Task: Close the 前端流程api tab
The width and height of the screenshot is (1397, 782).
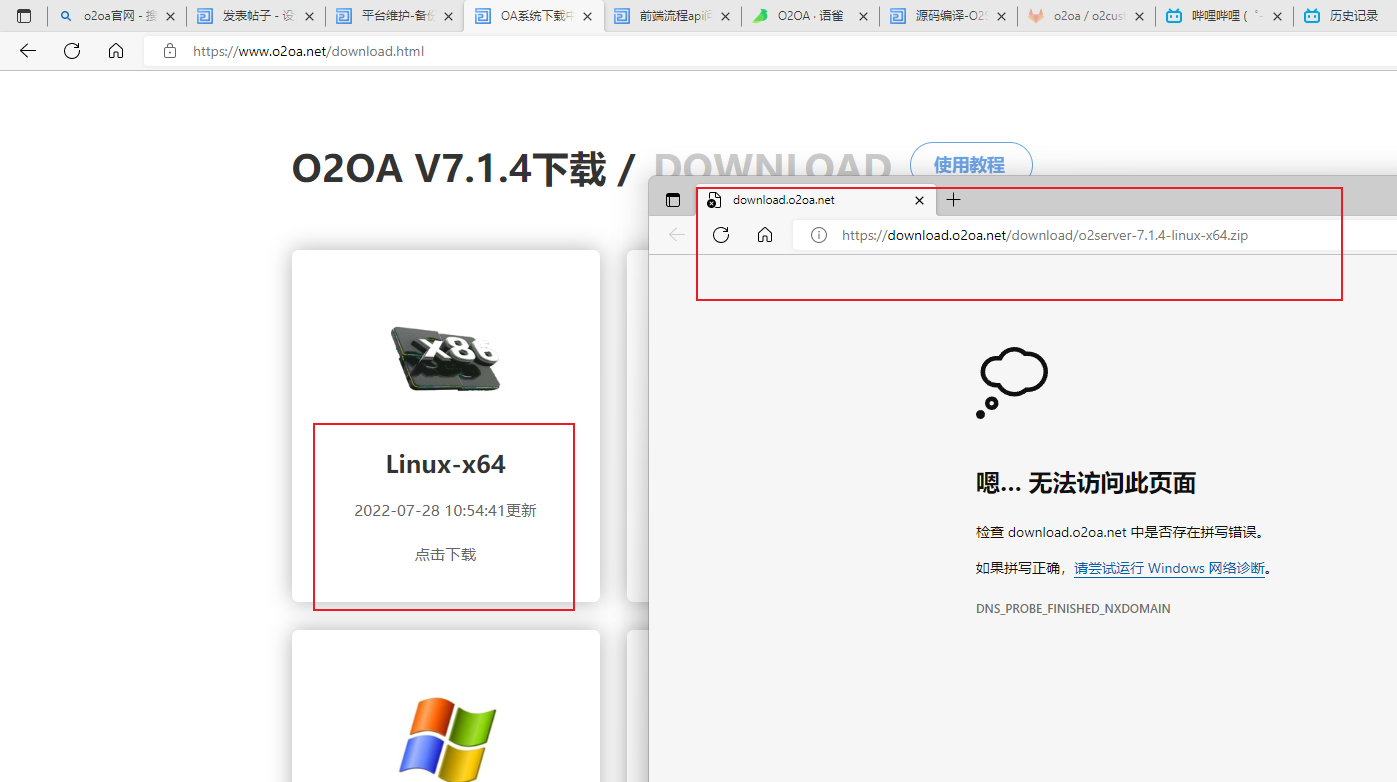Action: tap(724, 16)
